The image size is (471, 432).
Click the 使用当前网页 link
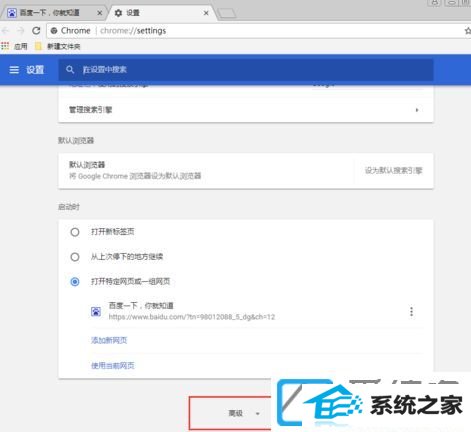point(113,366)
